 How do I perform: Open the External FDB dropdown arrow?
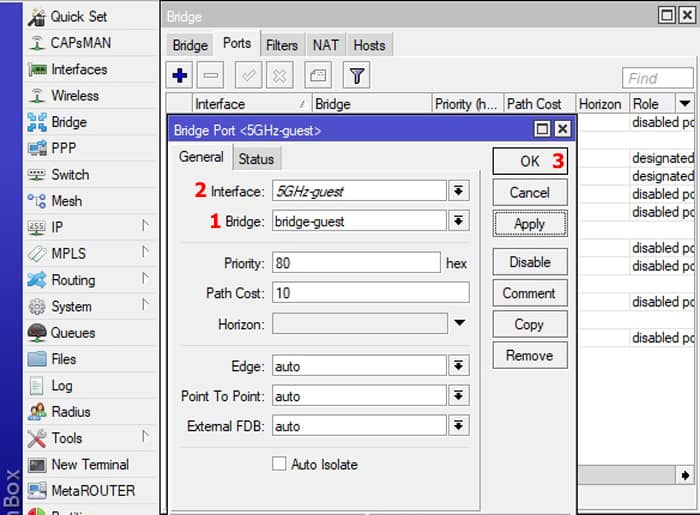pyautogui.click(x=458, y=426)
